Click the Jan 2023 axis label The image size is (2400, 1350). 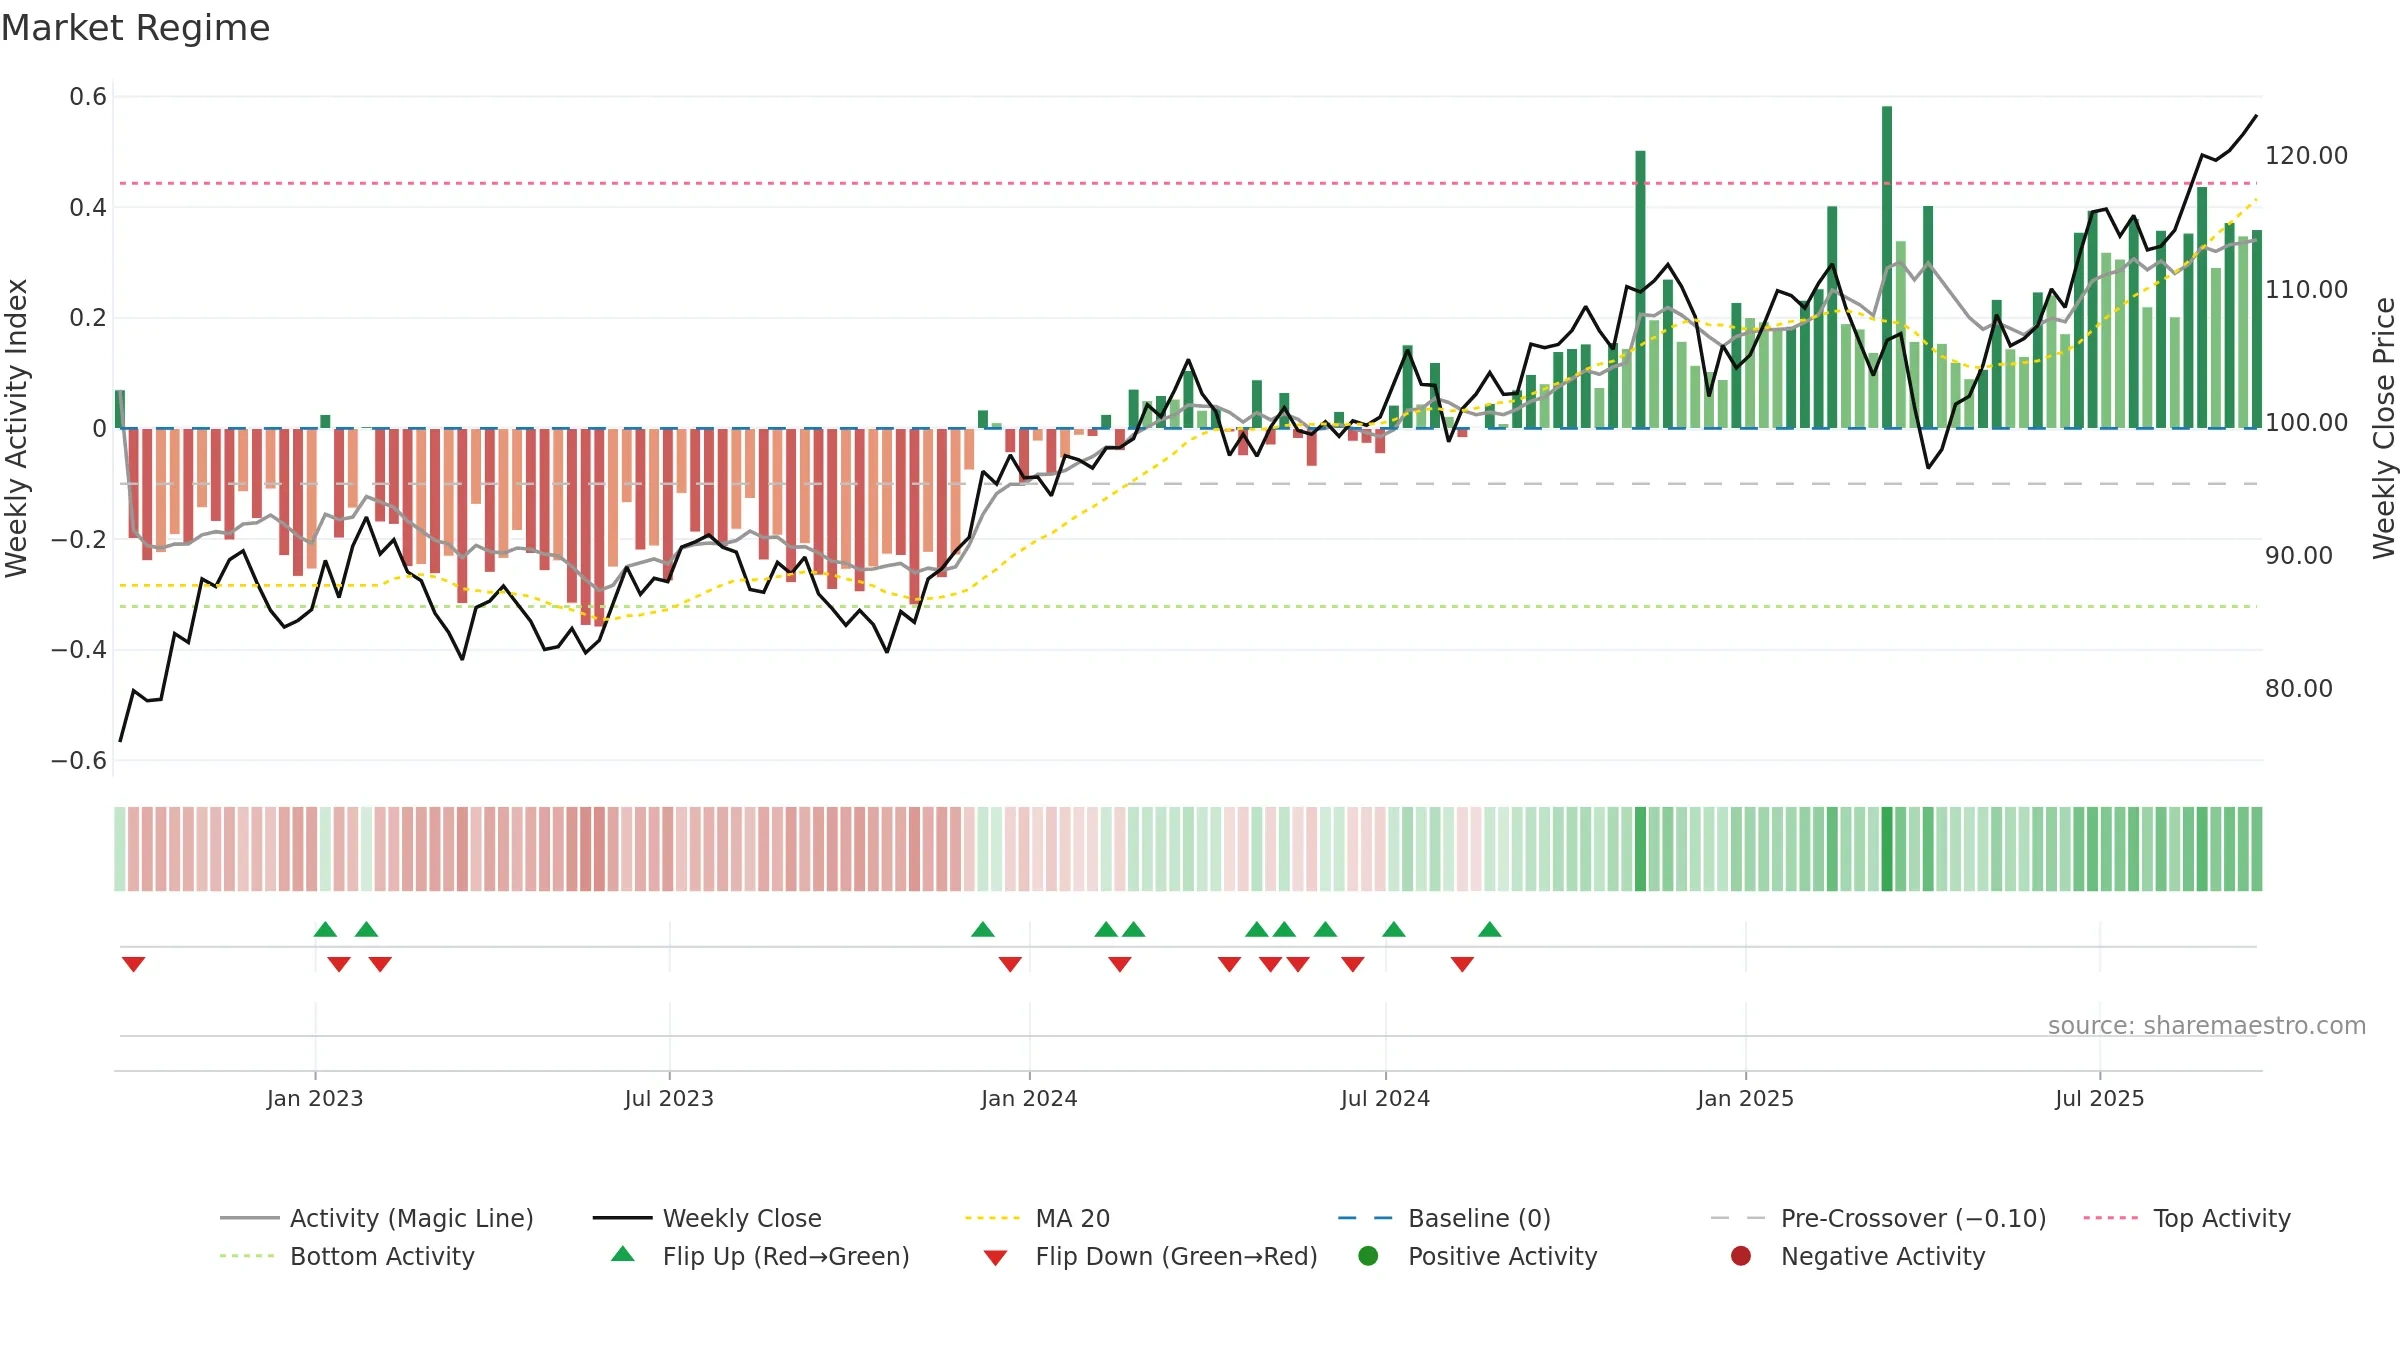[315, 1098]
